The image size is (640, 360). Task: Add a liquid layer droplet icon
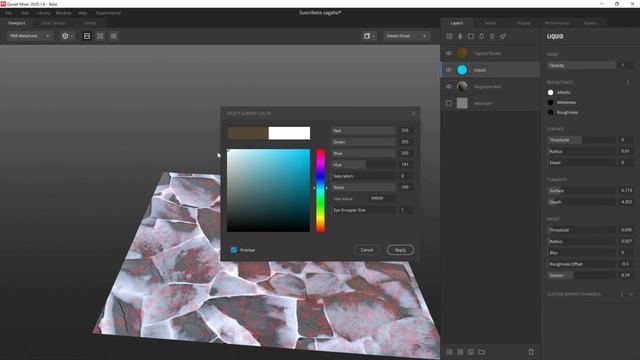pos(481,36)
